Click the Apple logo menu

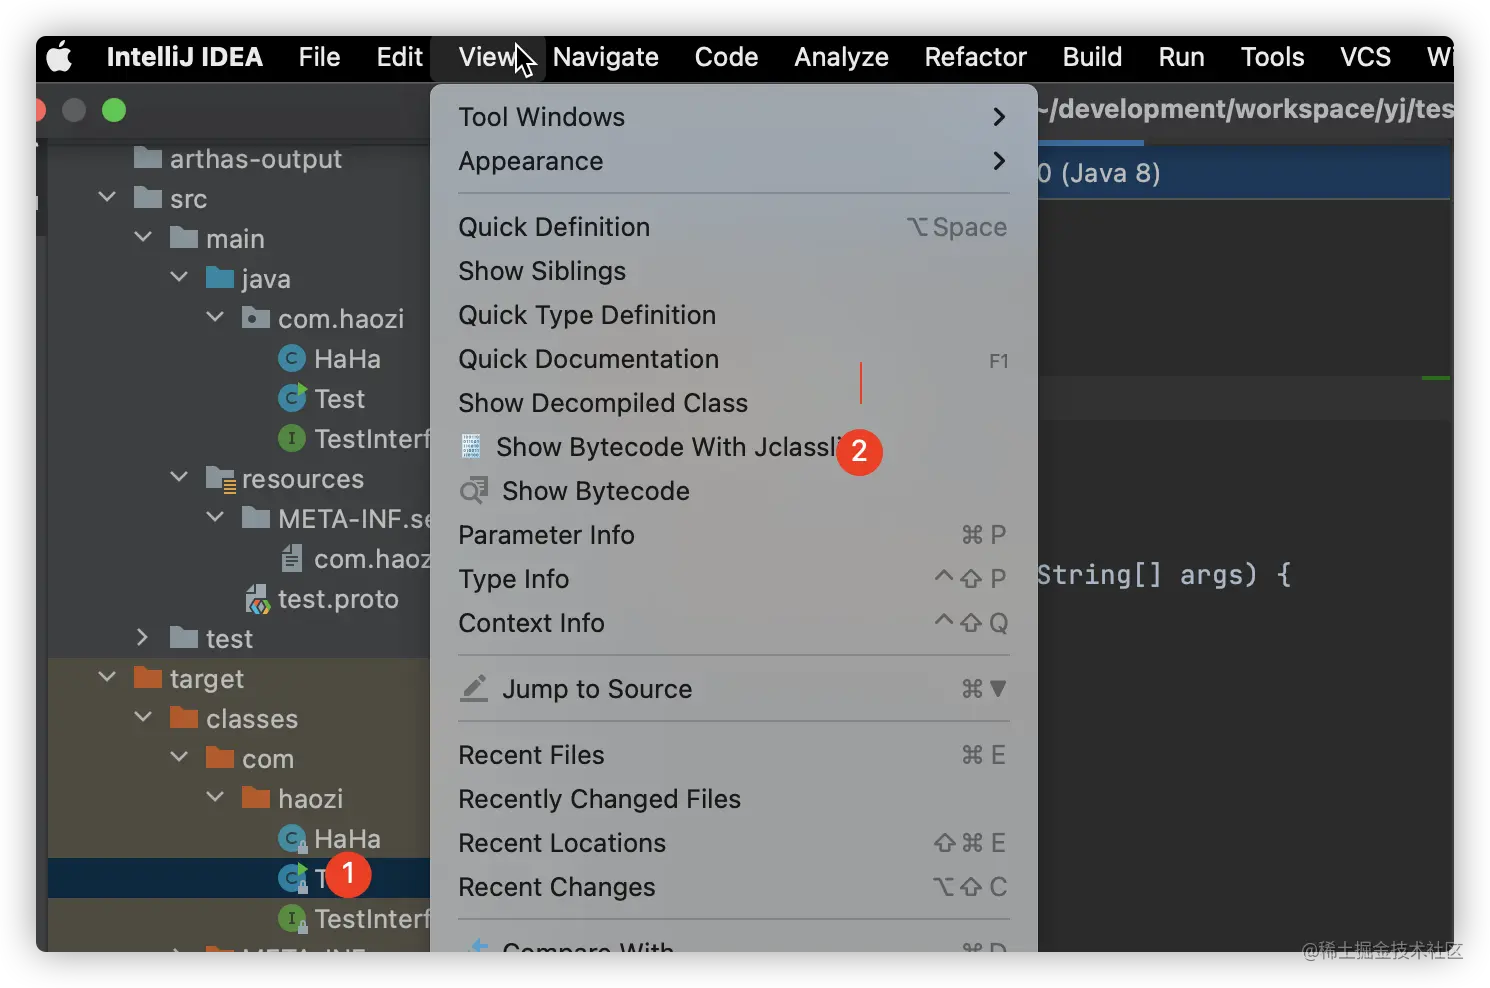pyautogui.click(x=59, y=57)
